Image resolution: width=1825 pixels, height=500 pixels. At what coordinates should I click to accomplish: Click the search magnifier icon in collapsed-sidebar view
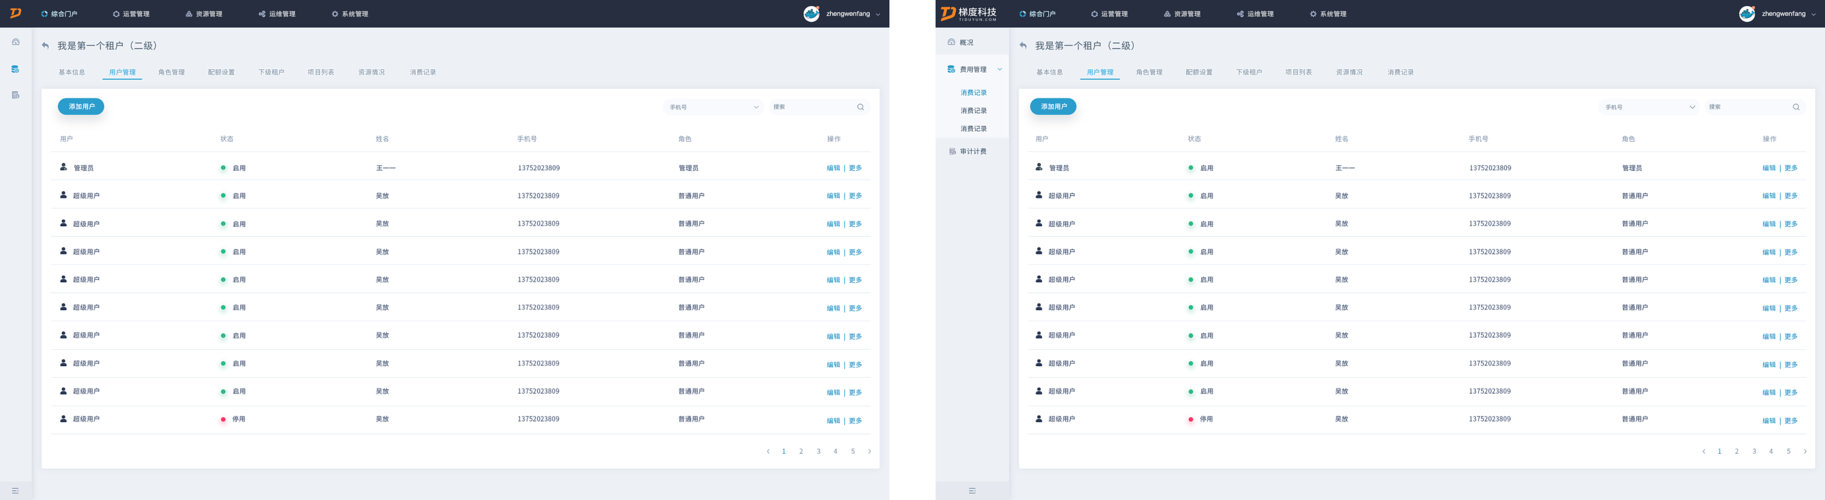860,107
